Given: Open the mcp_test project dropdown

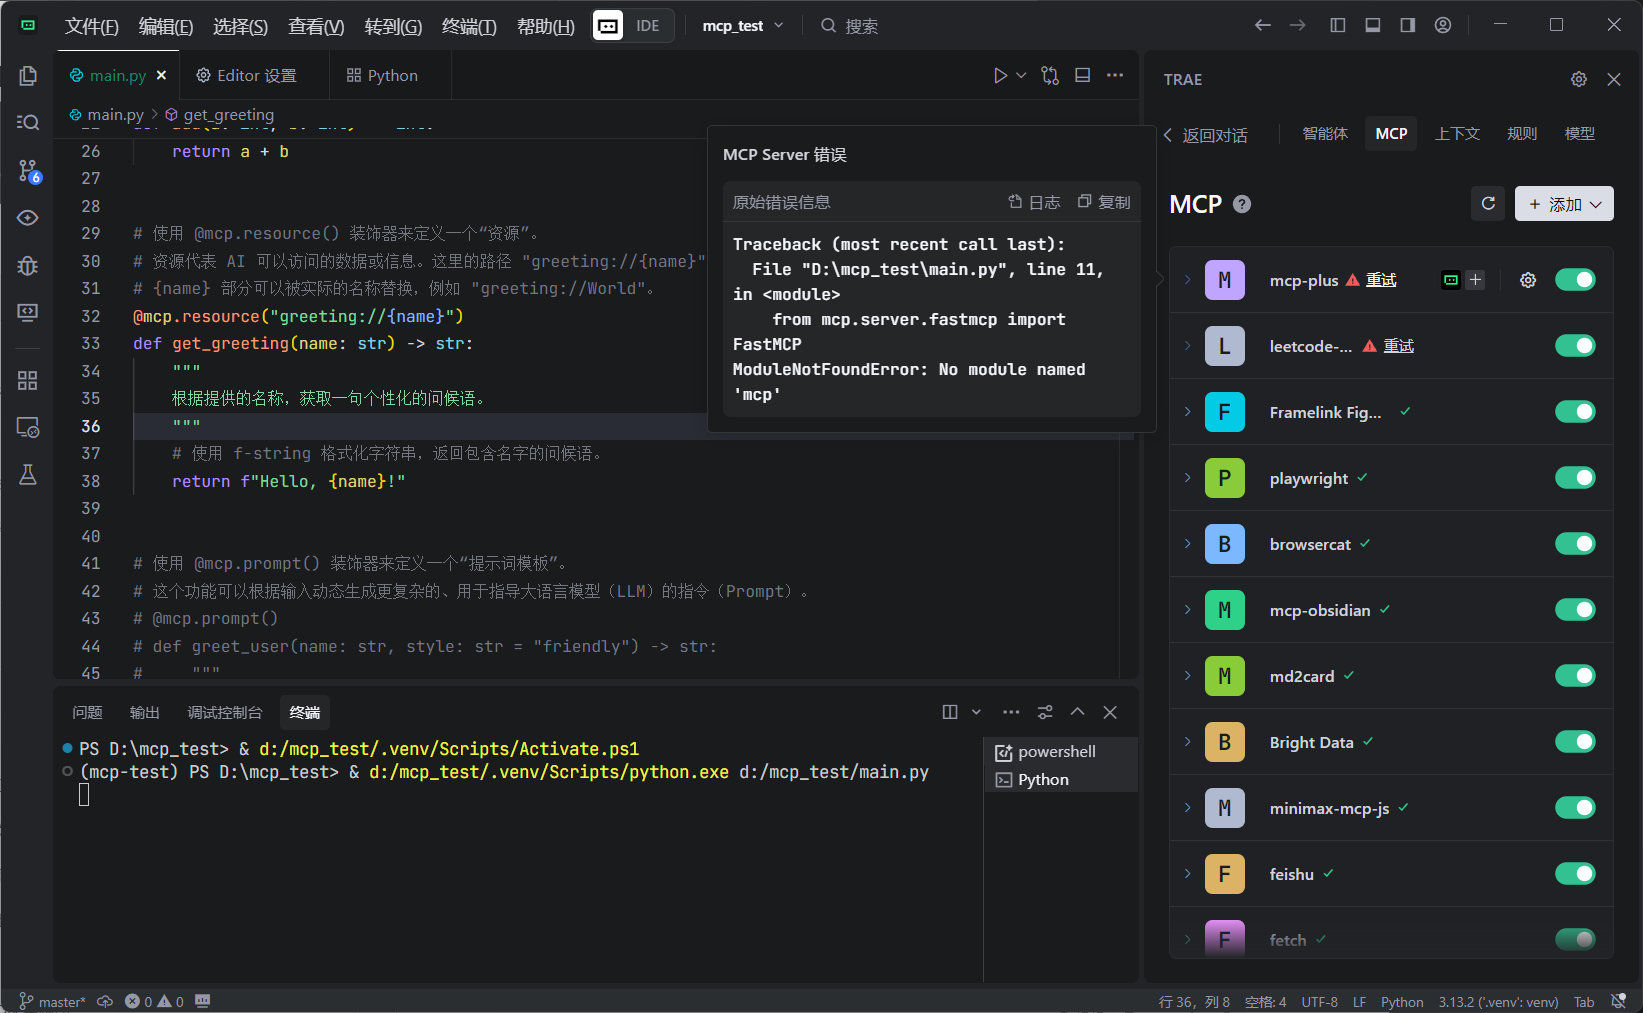Looking at the screenshot, I should coord(743,26).
